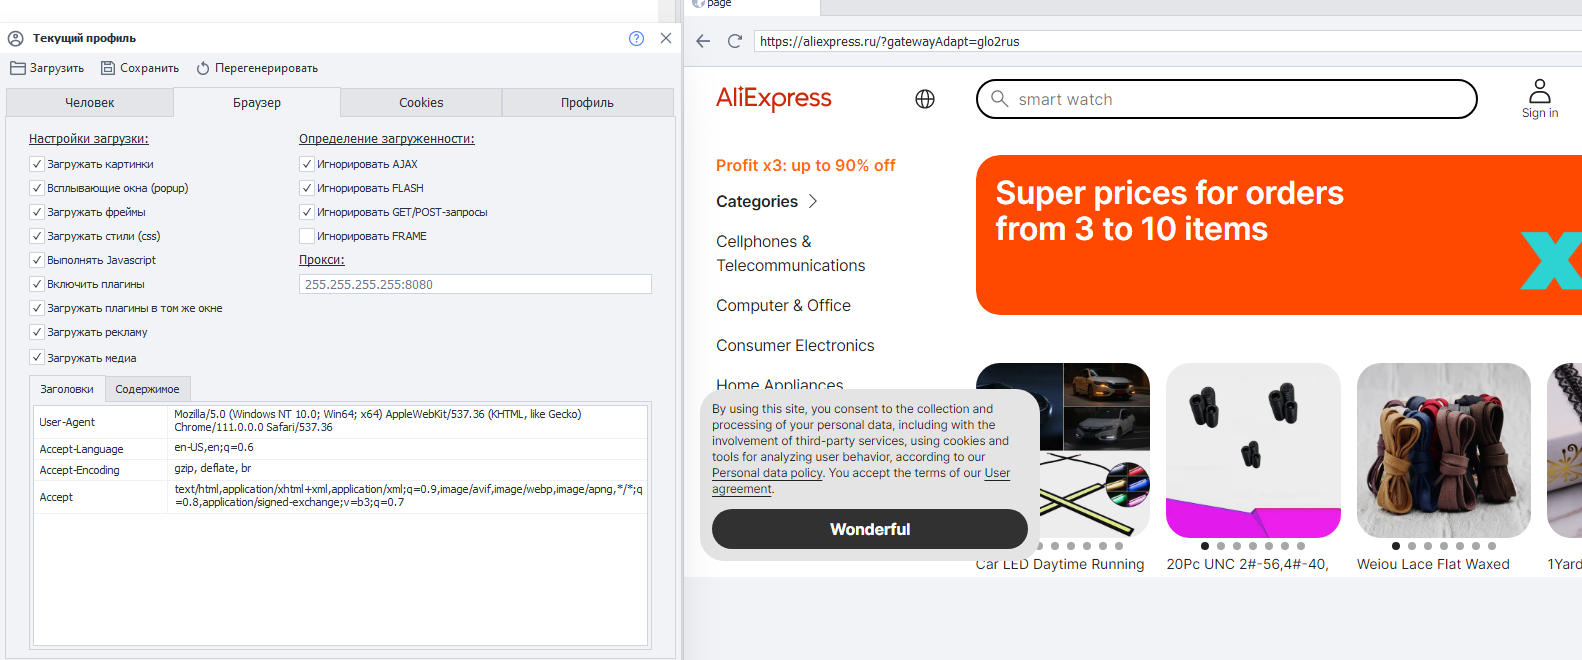Reload the page with refresh icon
This screenshot has height=660, width=1582.
735,41
